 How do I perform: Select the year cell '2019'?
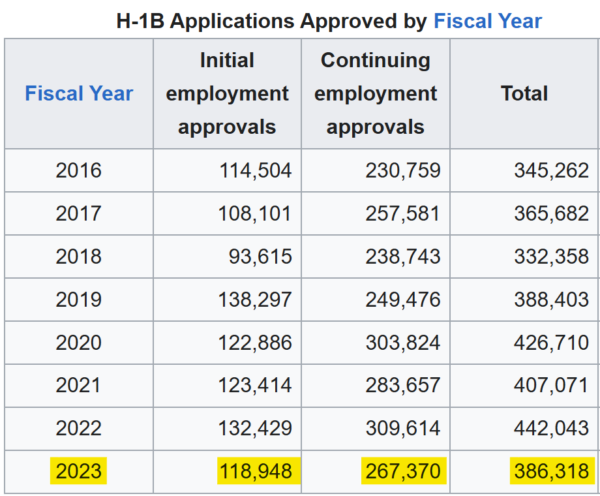[79, 299]
